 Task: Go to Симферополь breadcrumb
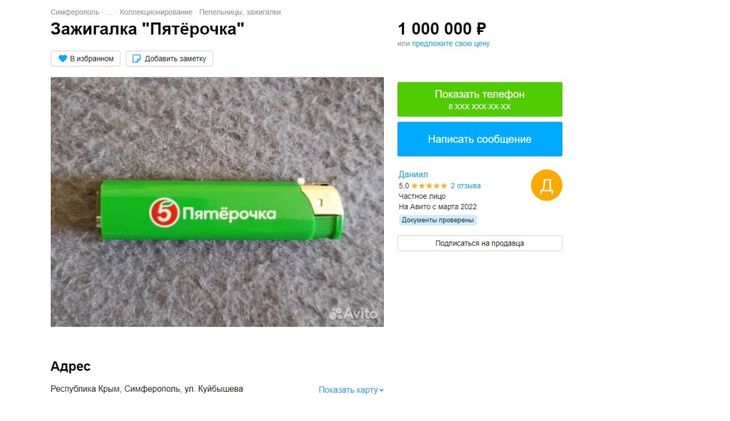pos(75,12)
